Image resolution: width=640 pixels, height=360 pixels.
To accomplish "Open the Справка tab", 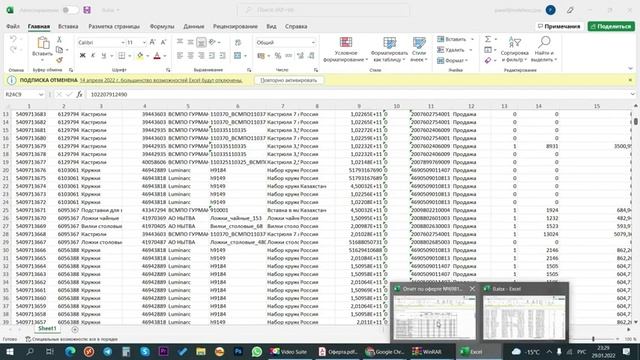I will point(296,27).
